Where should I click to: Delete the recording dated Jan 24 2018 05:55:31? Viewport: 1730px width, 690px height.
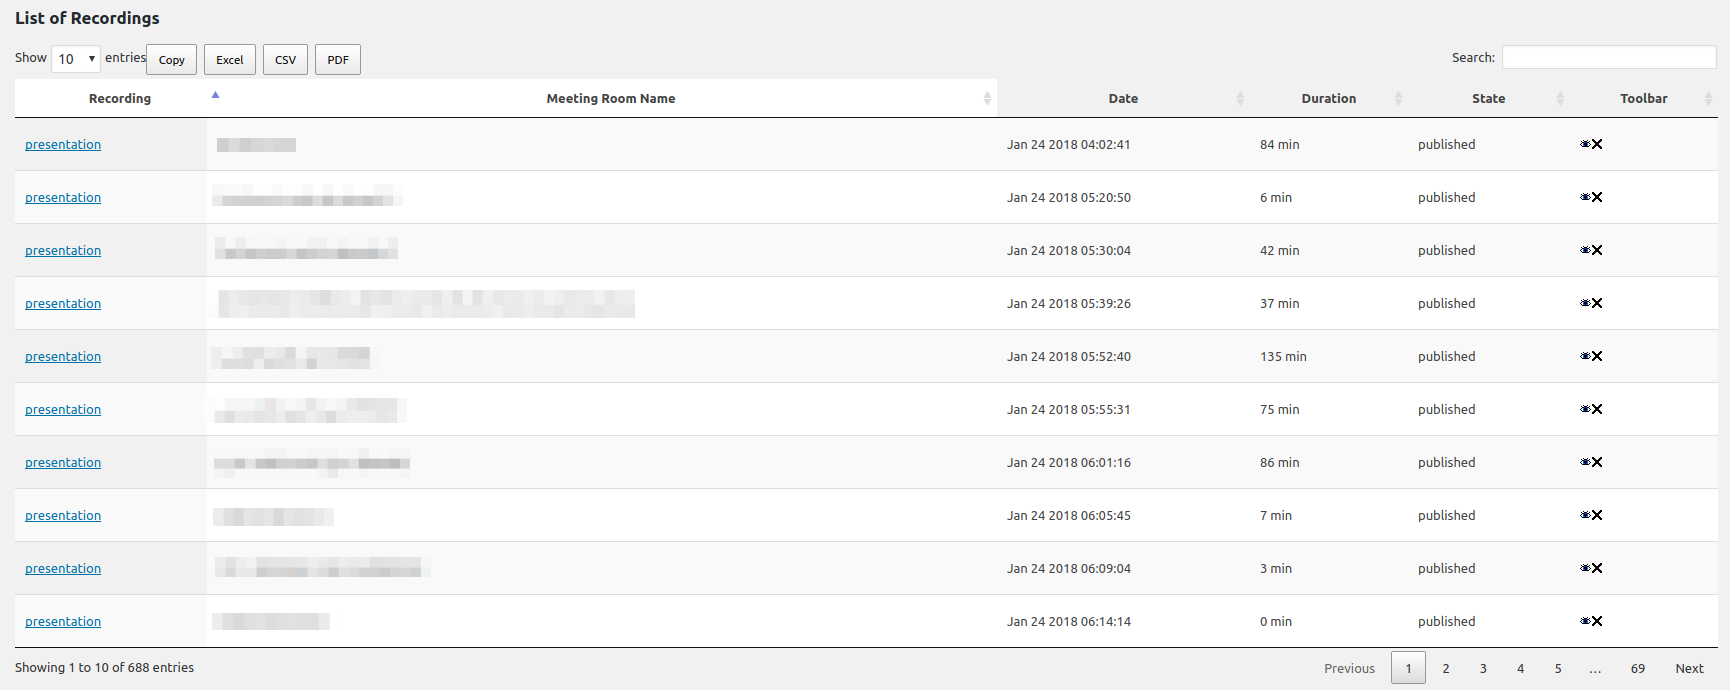point(1597,409)
